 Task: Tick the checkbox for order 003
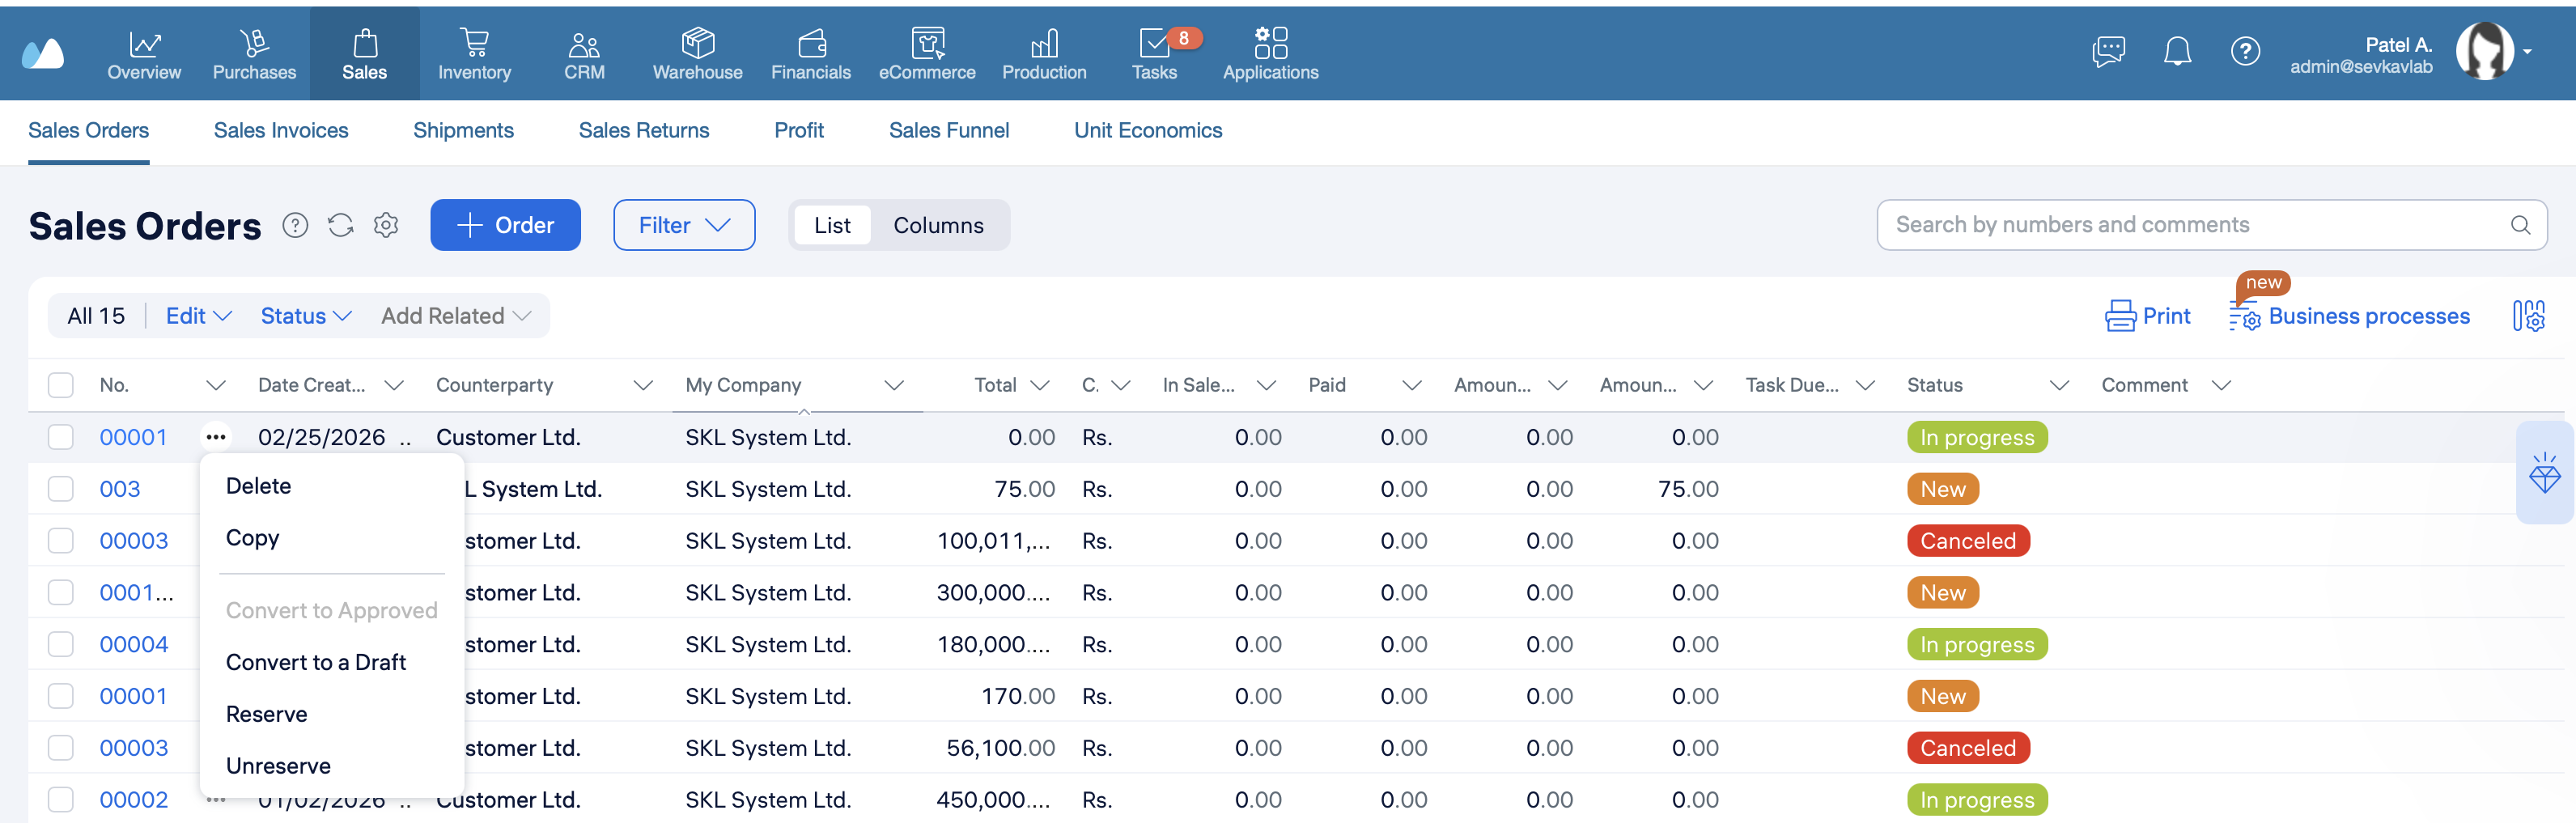click(61, 489)
